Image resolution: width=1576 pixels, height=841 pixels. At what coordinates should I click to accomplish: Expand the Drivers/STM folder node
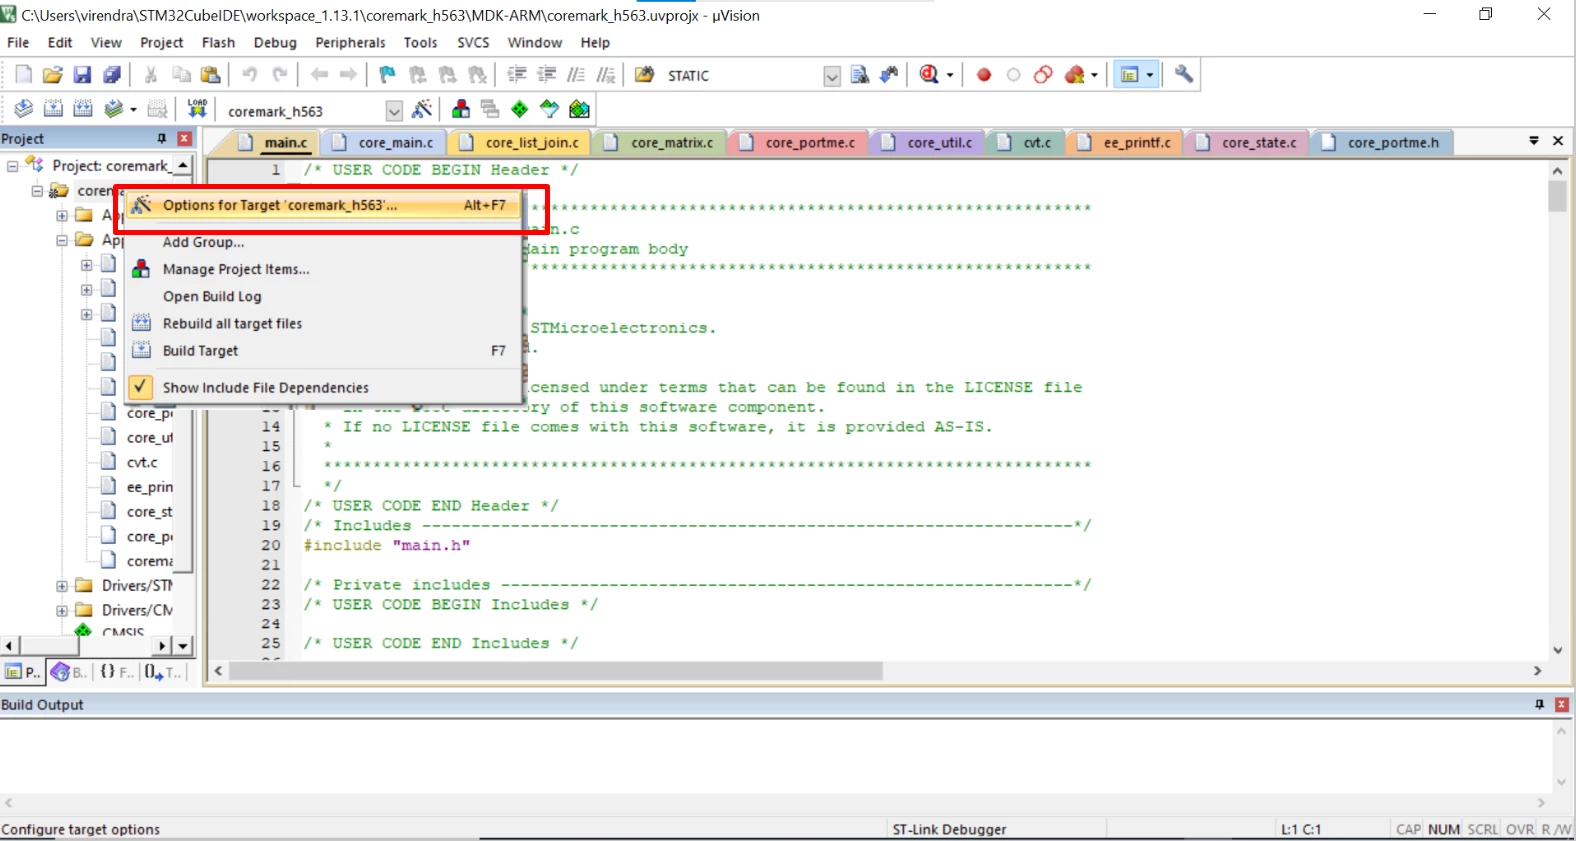[x=62, y=586]
